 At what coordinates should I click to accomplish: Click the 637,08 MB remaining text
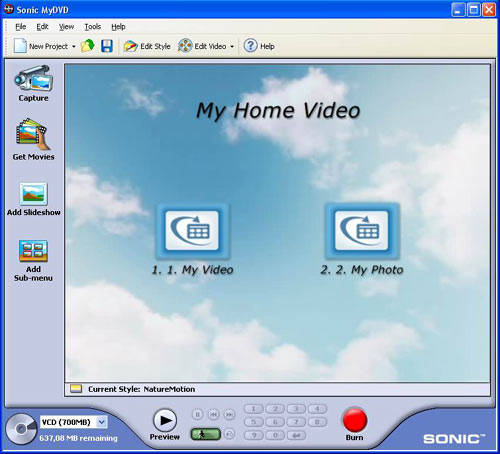click(x=78, y=438)
